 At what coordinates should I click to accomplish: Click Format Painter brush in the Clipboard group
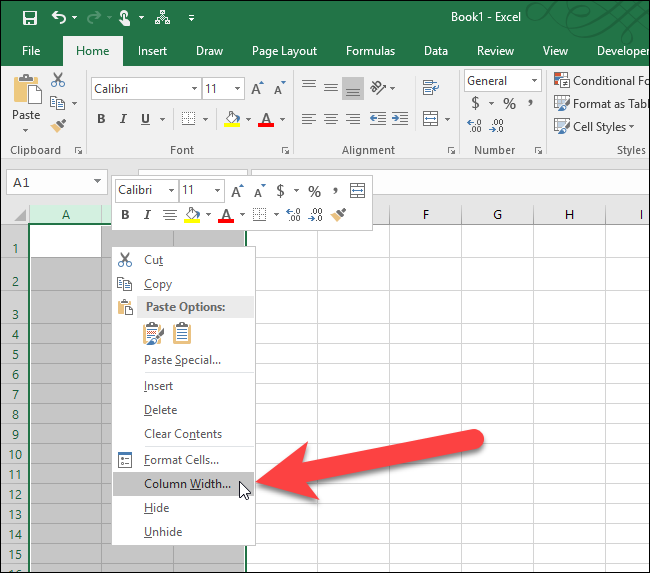(x=58, y=126)
